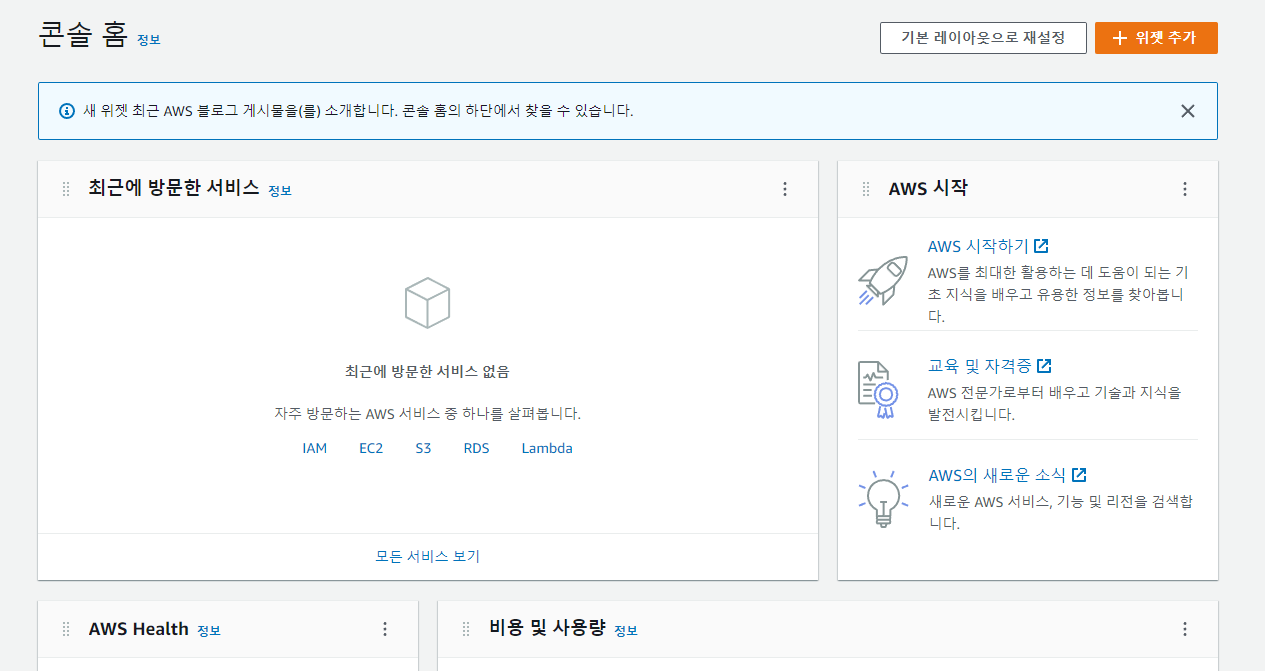Click the info icon in the banner
The width and height of the screenshot is (1265, 671).
click(x=67, y=111)
